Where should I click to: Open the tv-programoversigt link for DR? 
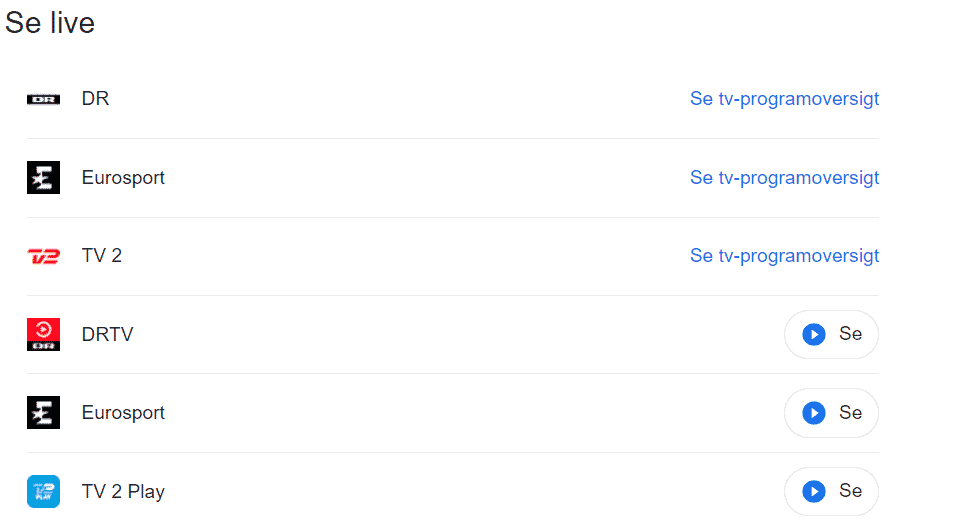pos(784,99)
